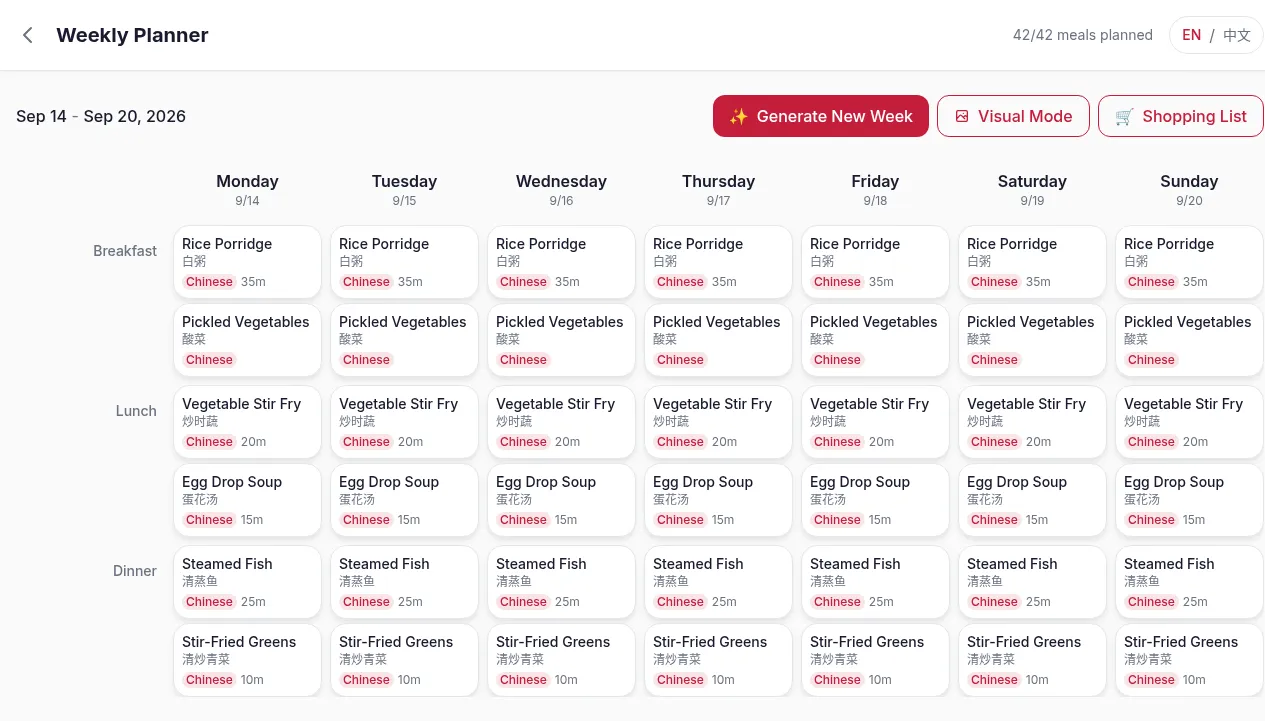Image resolution: width=1265 pixels, height=721 pixels.
Task: Switch language to 中文
Action: [1237, 35]
